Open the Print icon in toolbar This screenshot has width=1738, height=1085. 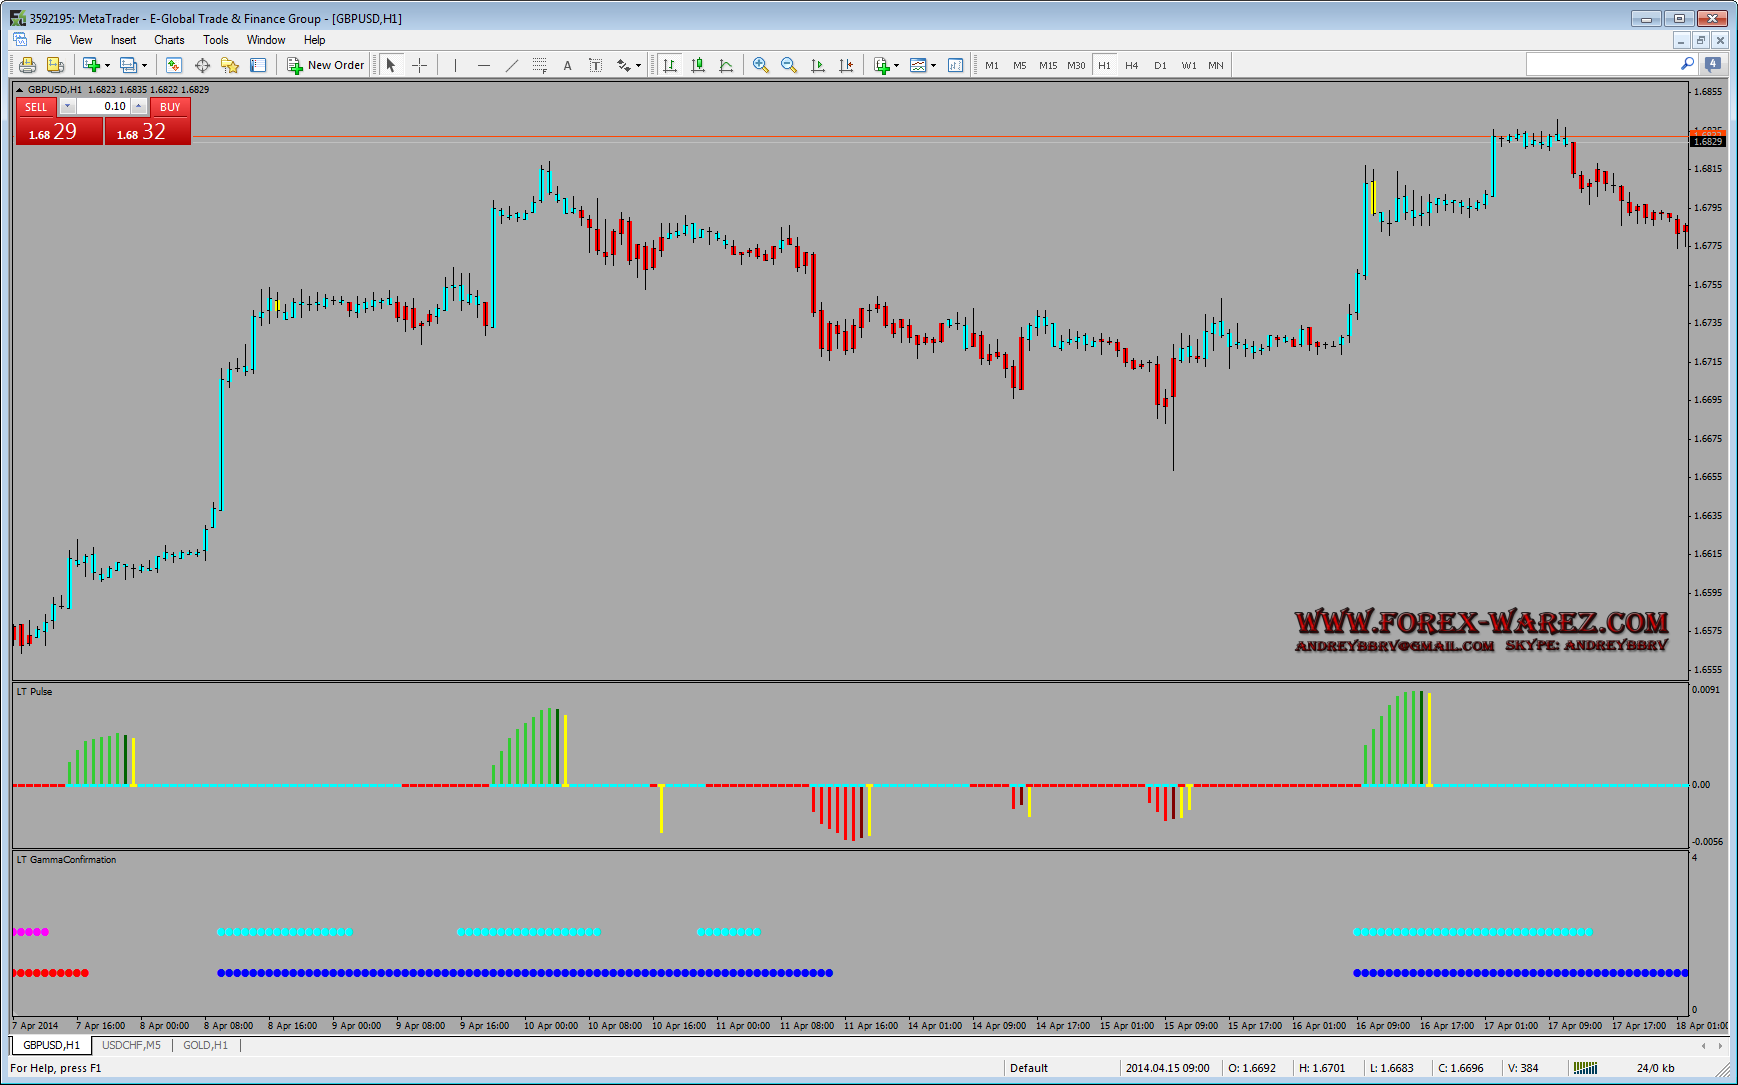click(27, 65)
